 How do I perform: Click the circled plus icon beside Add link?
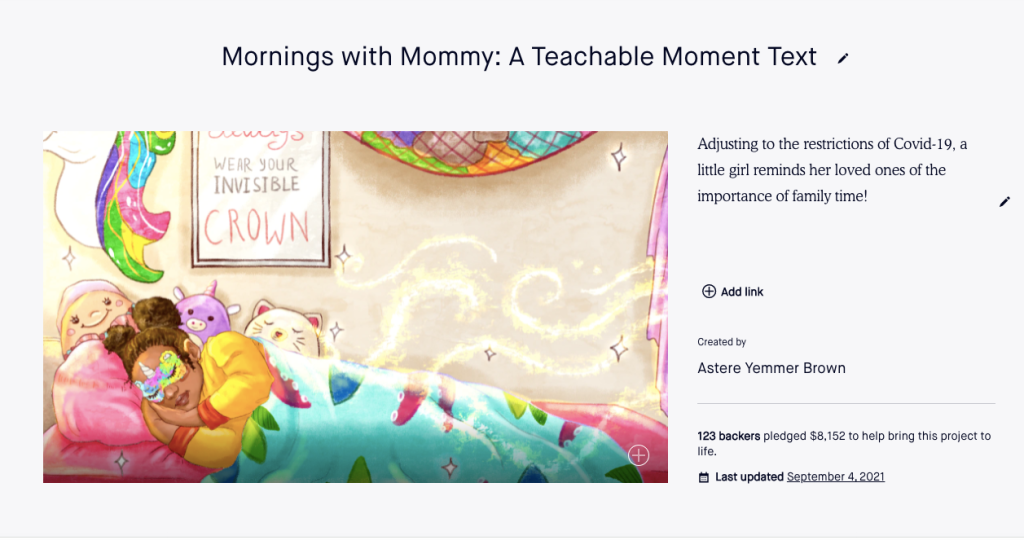click(x=709, y=292)
